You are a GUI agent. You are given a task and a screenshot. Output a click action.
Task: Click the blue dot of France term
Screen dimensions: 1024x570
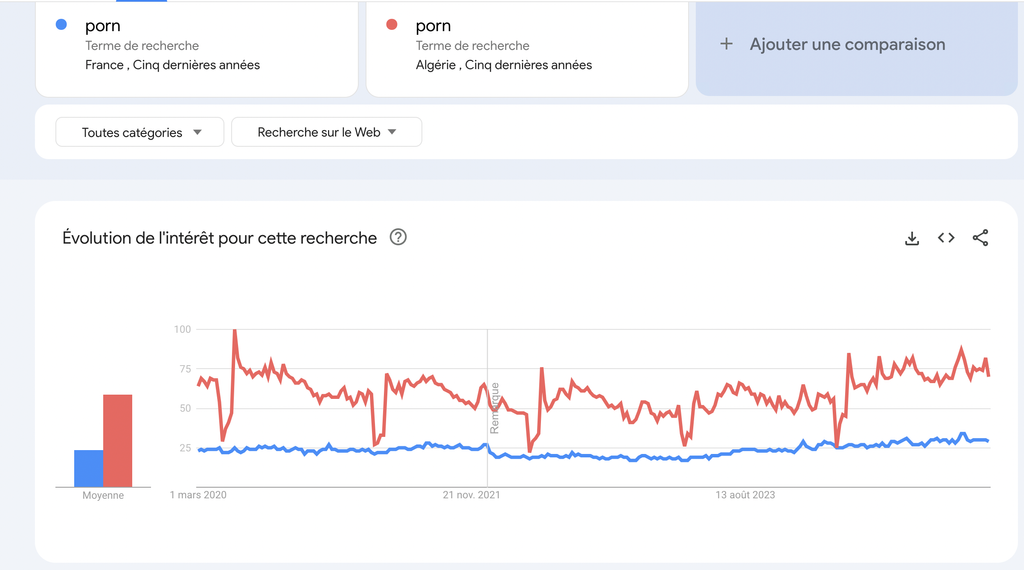point(62,25)
